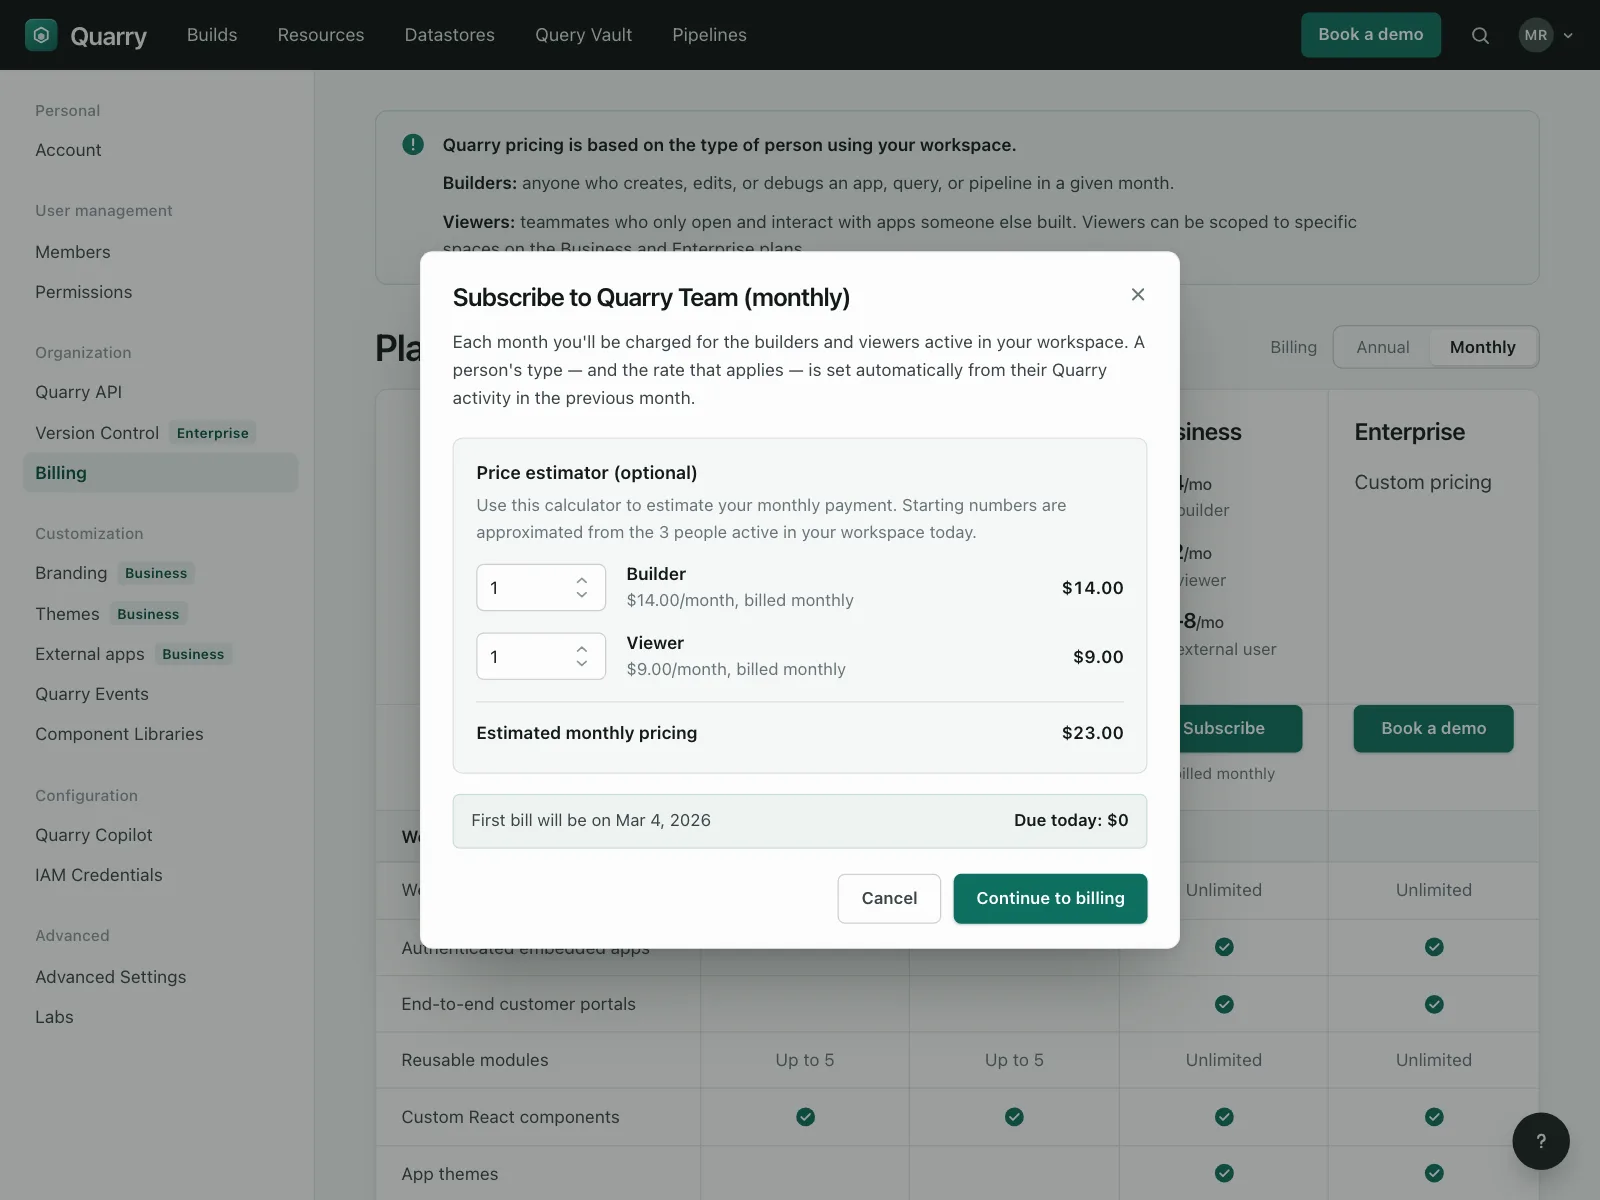Increase Builder count with up arrow
Image resolution: width=1600 pixels, height=1200 pixels.
click(x=582, y=580)
